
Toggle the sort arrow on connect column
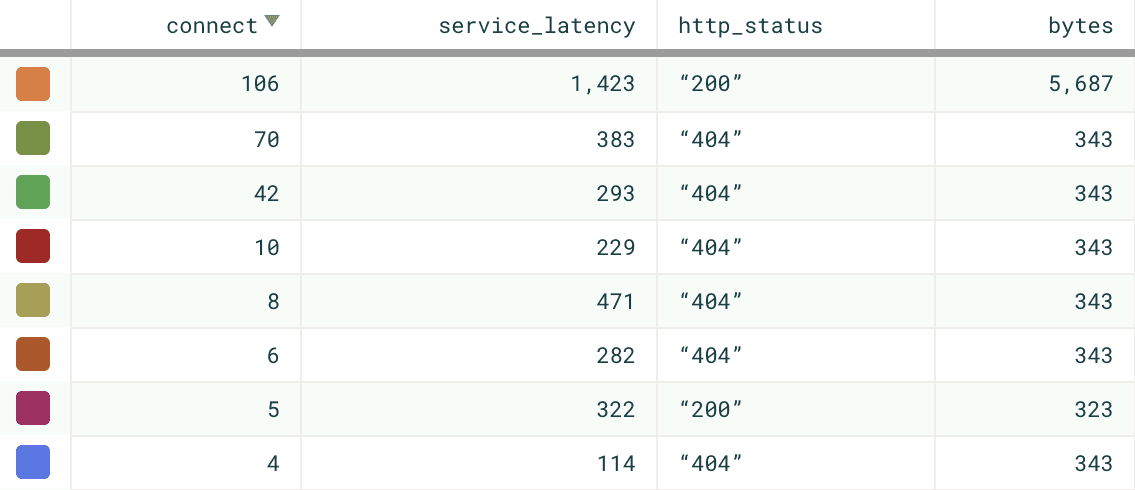[272, 22]
